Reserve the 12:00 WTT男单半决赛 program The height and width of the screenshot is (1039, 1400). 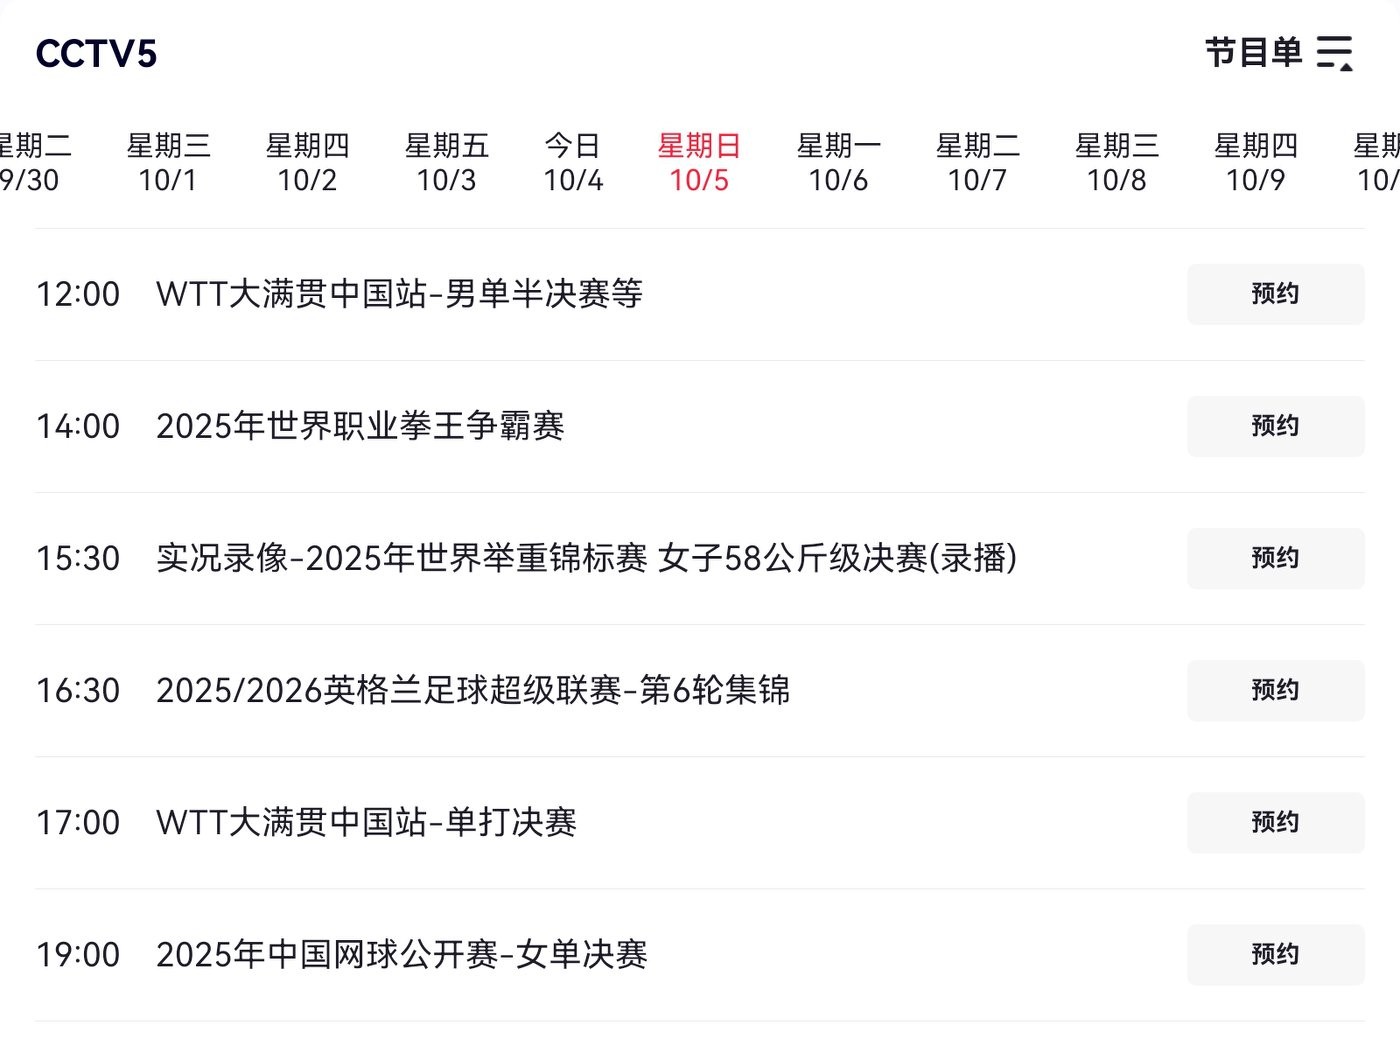point(1275,294)
